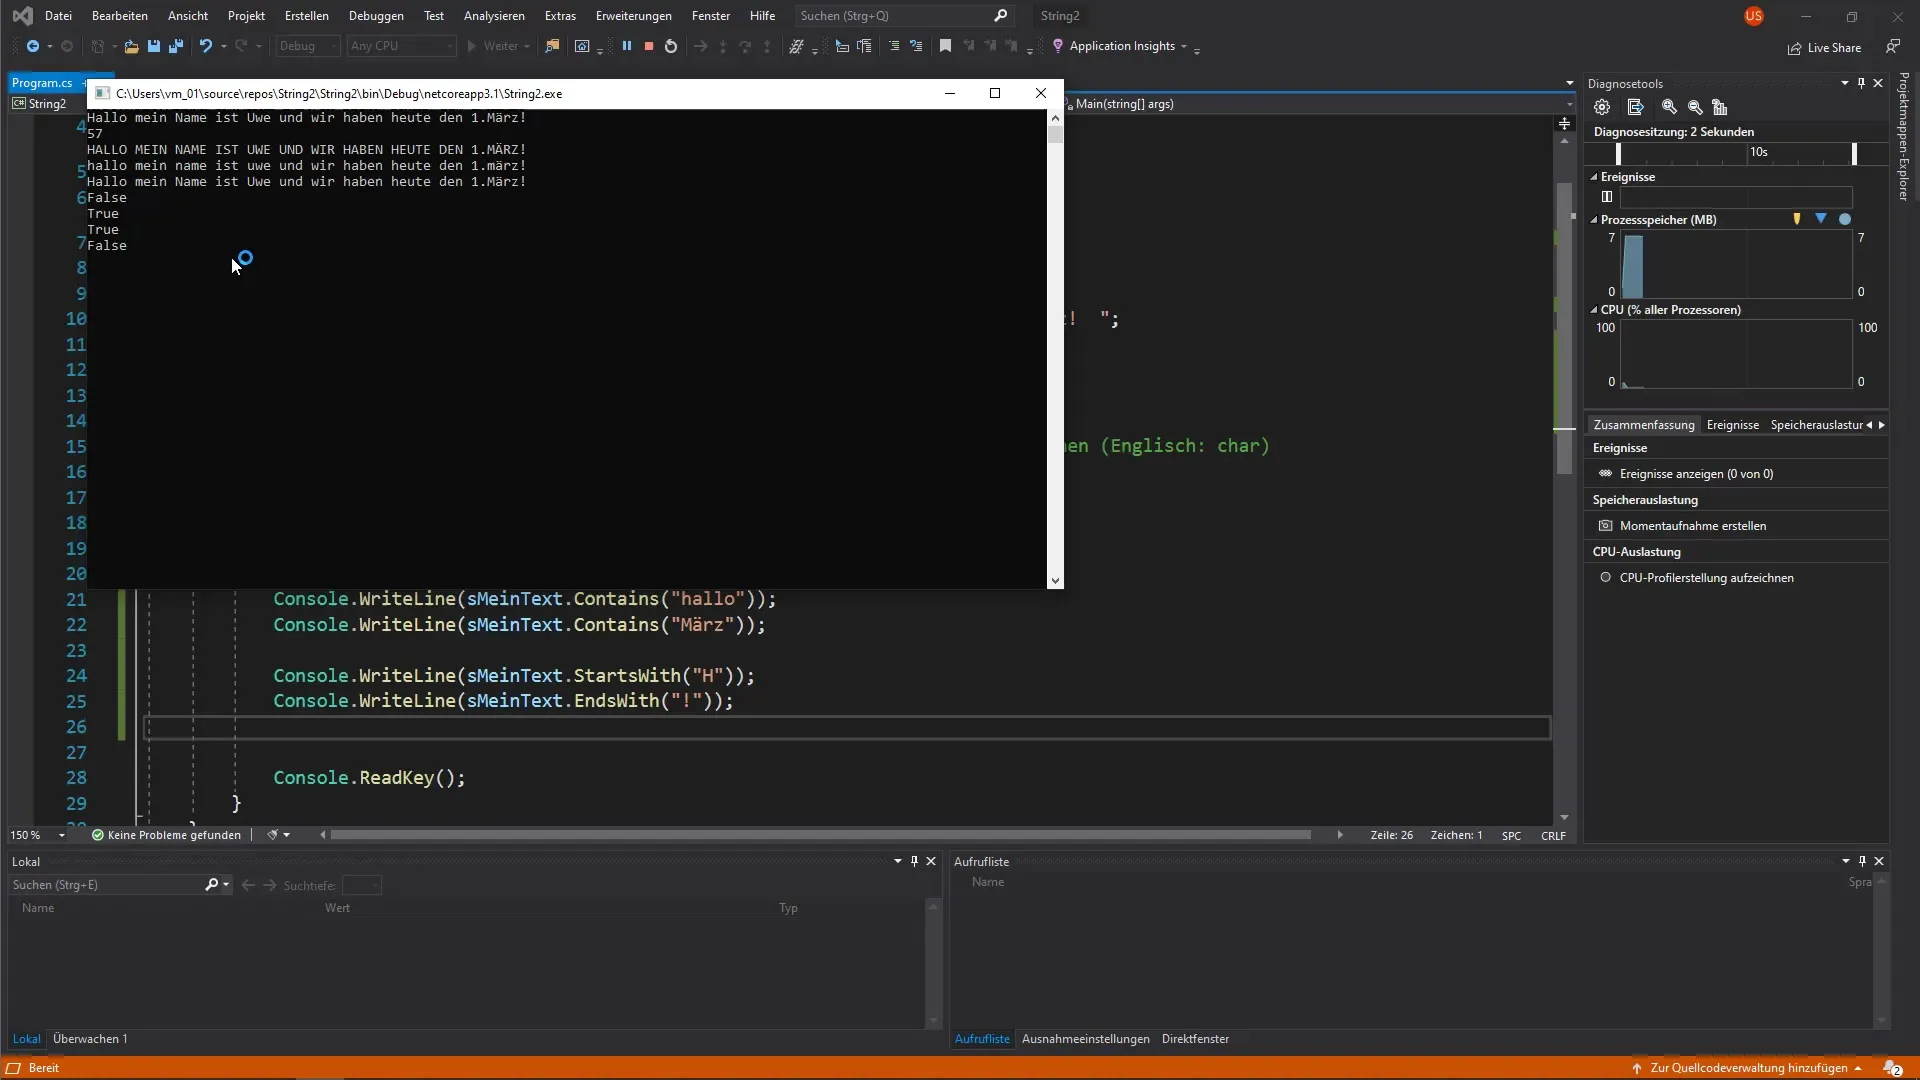Click the Suchen (Strg+E) locals search field
Viewport: 1920px width, 1080px height.
[x=120, y=885]
